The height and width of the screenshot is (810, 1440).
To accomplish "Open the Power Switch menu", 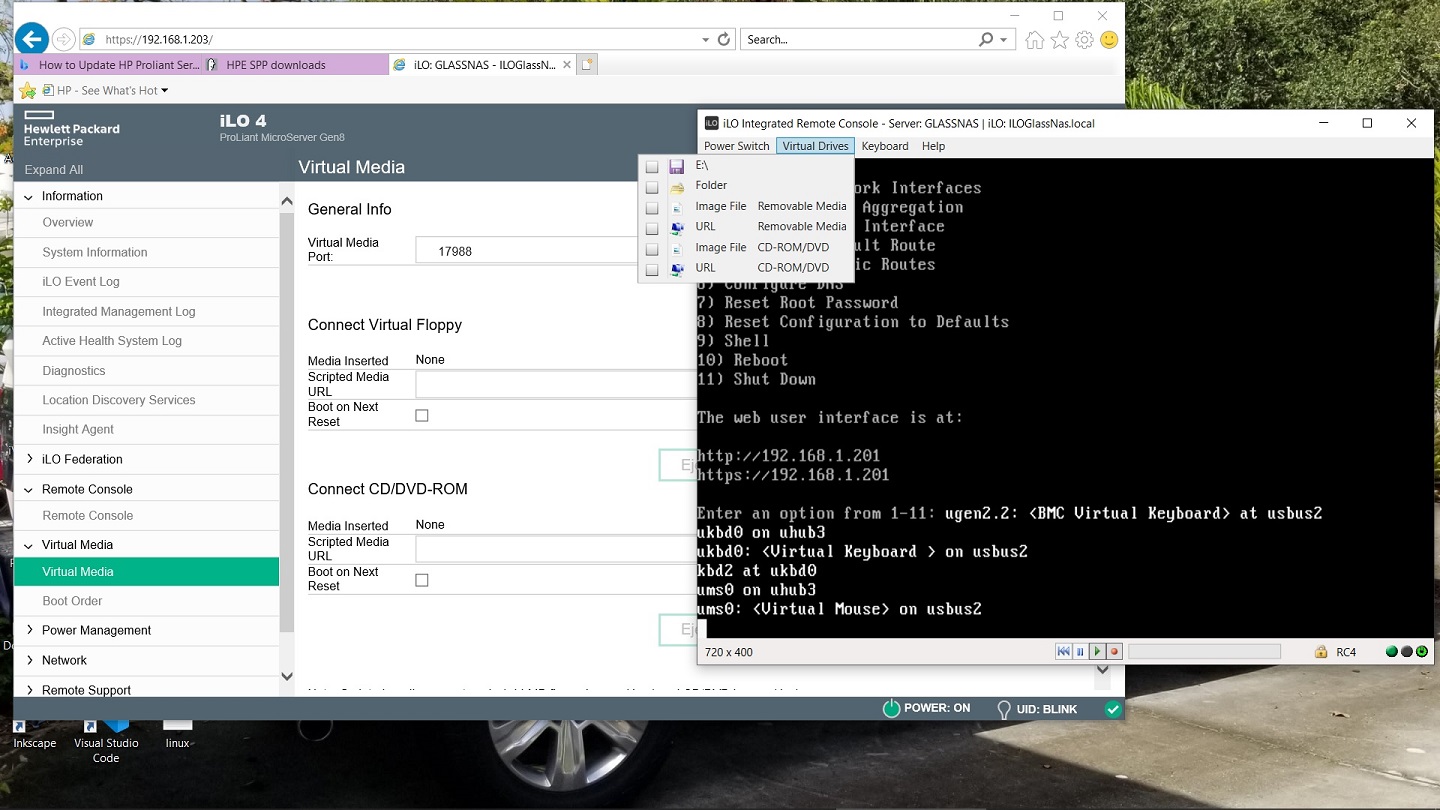I will click(x=737, y=146).
